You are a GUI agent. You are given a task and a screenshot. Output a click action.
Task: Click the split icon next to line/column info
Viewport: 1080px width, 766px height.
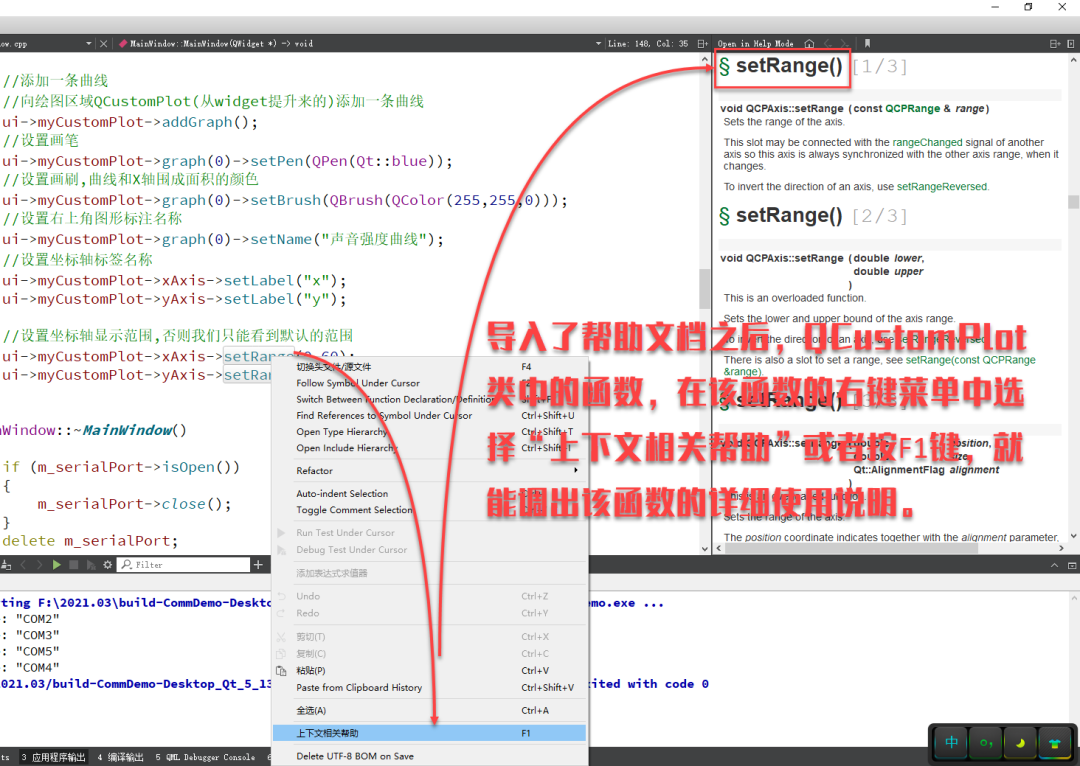(x=703, y=44)
